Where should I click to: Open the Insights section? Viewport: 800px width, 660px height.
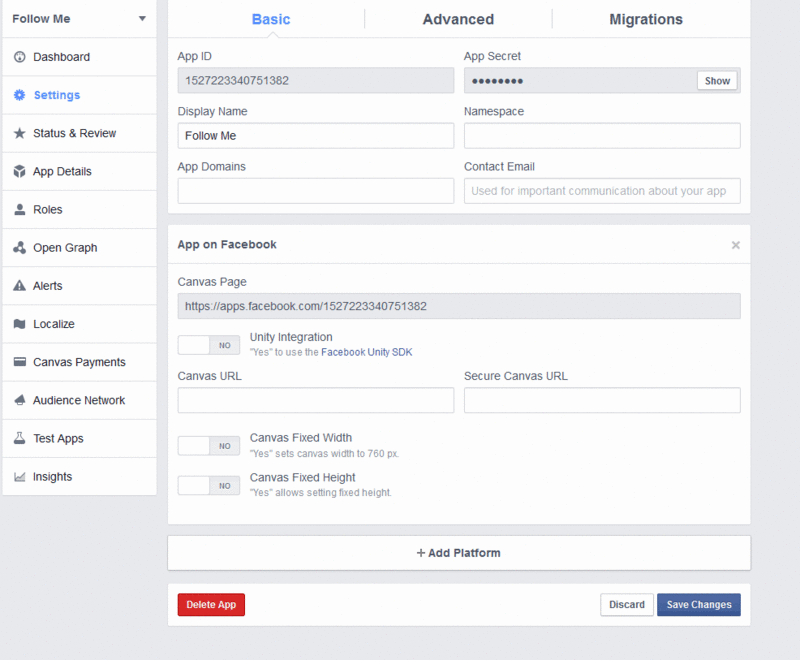pyautogui.click(x=79, y=476)
